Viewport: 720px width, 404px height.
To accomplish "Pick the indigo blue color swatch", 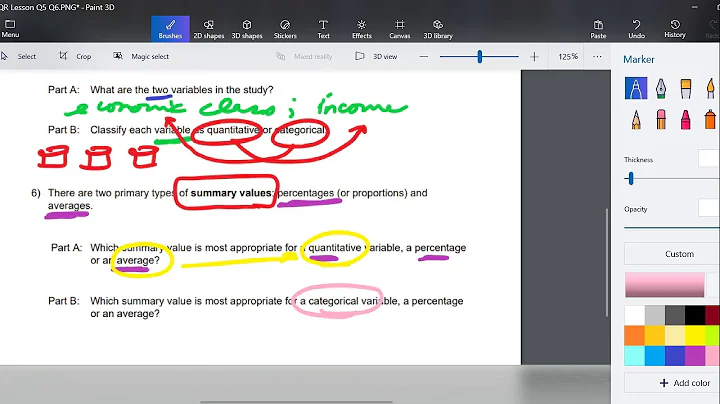I will [675, 356].
